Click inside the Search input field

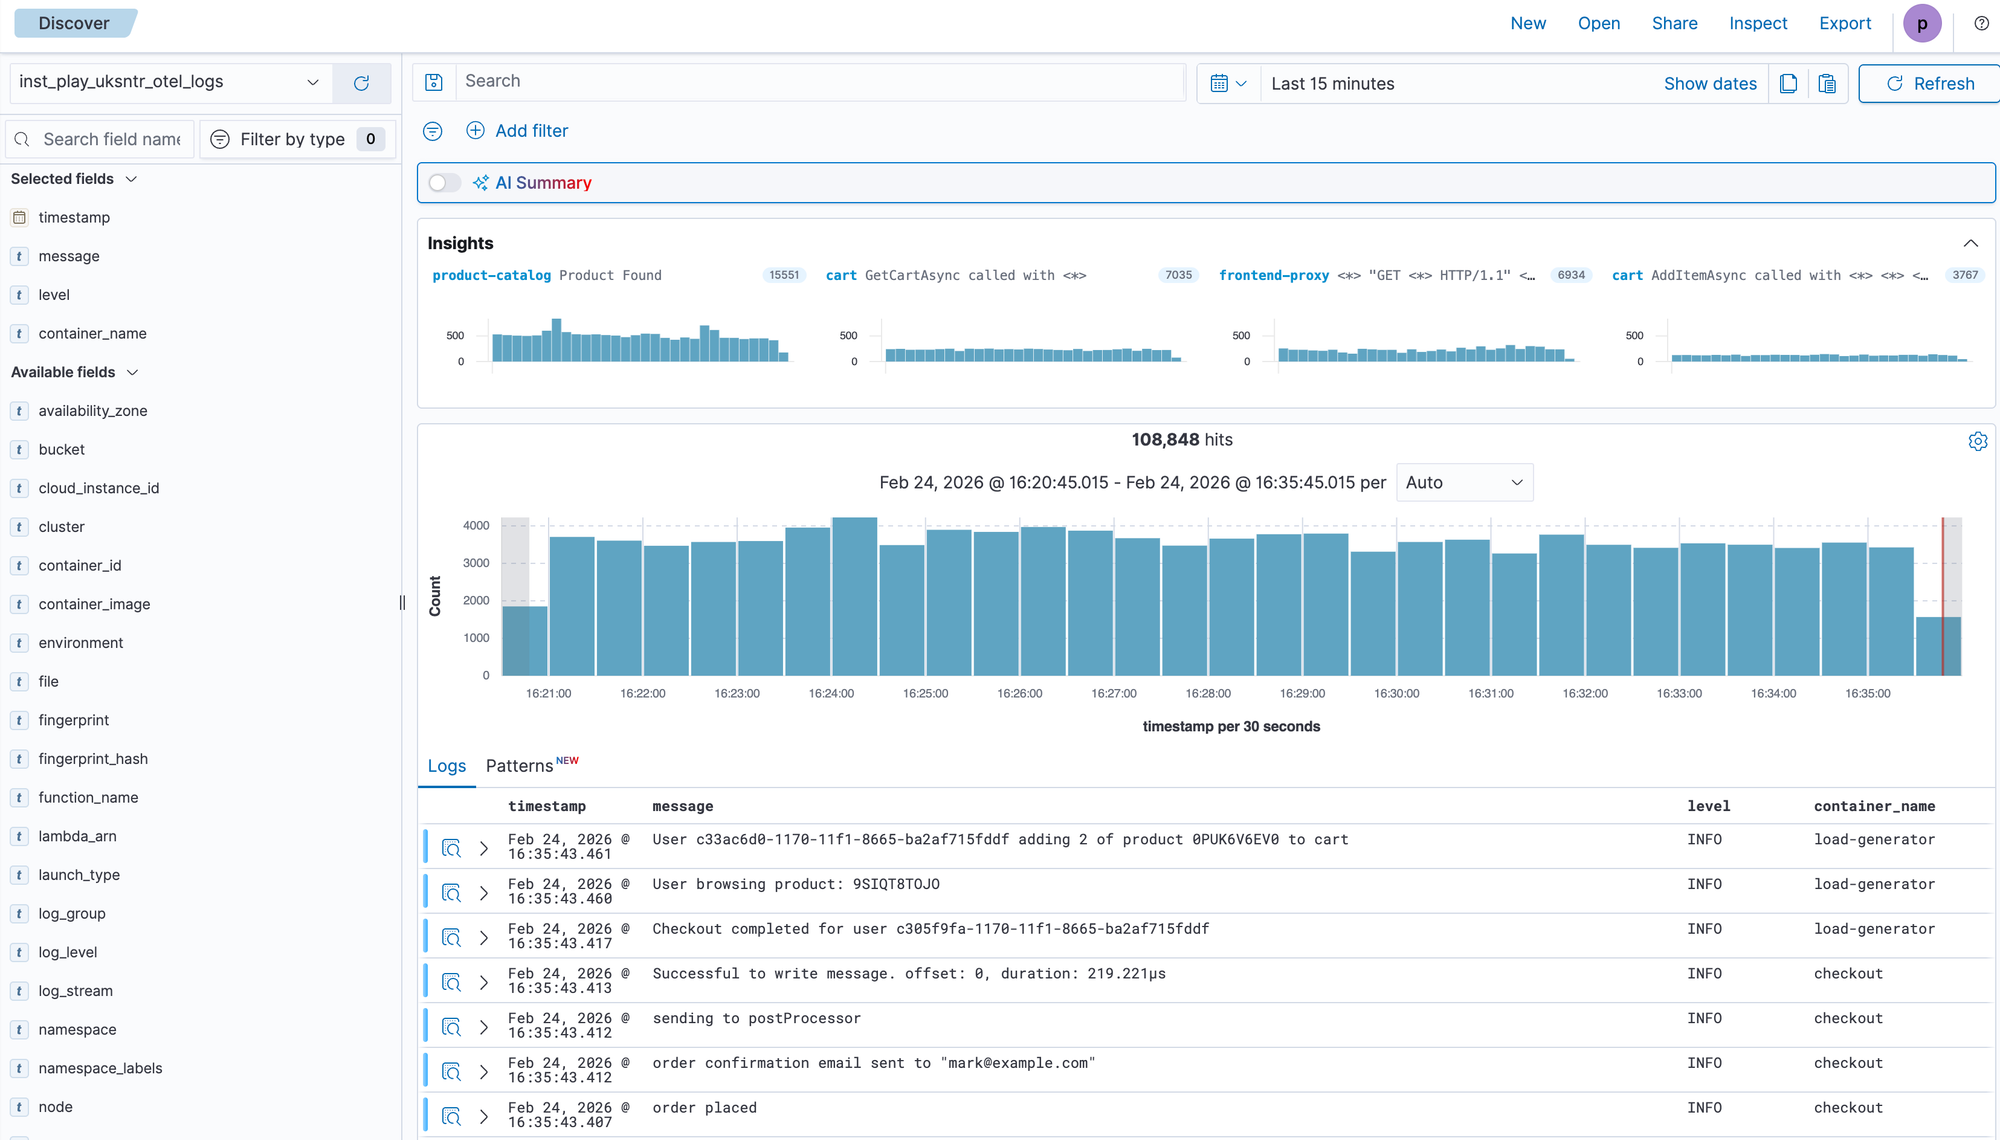click(800, 81)
